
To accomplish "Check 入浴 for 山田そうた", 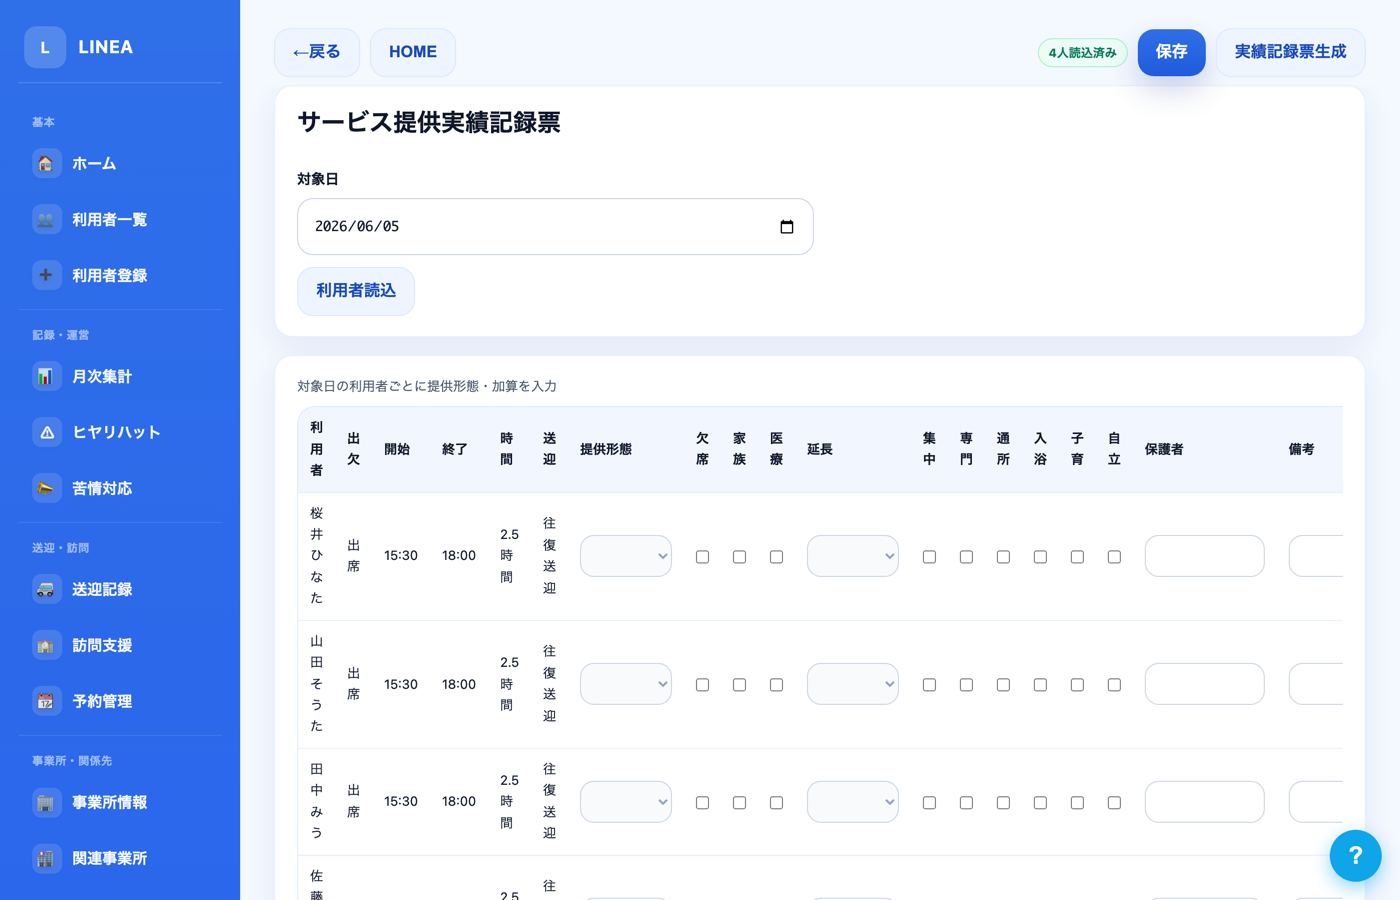I will (1040, 685).
